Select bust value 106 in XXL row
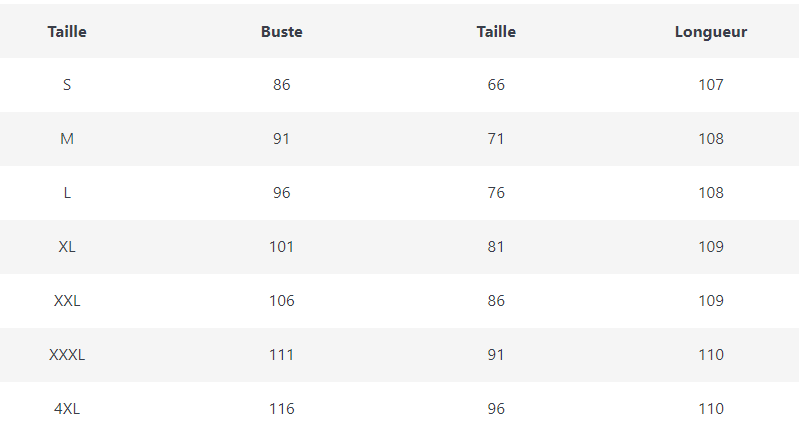This screenshot has width=799, height=444. [281, 301]
